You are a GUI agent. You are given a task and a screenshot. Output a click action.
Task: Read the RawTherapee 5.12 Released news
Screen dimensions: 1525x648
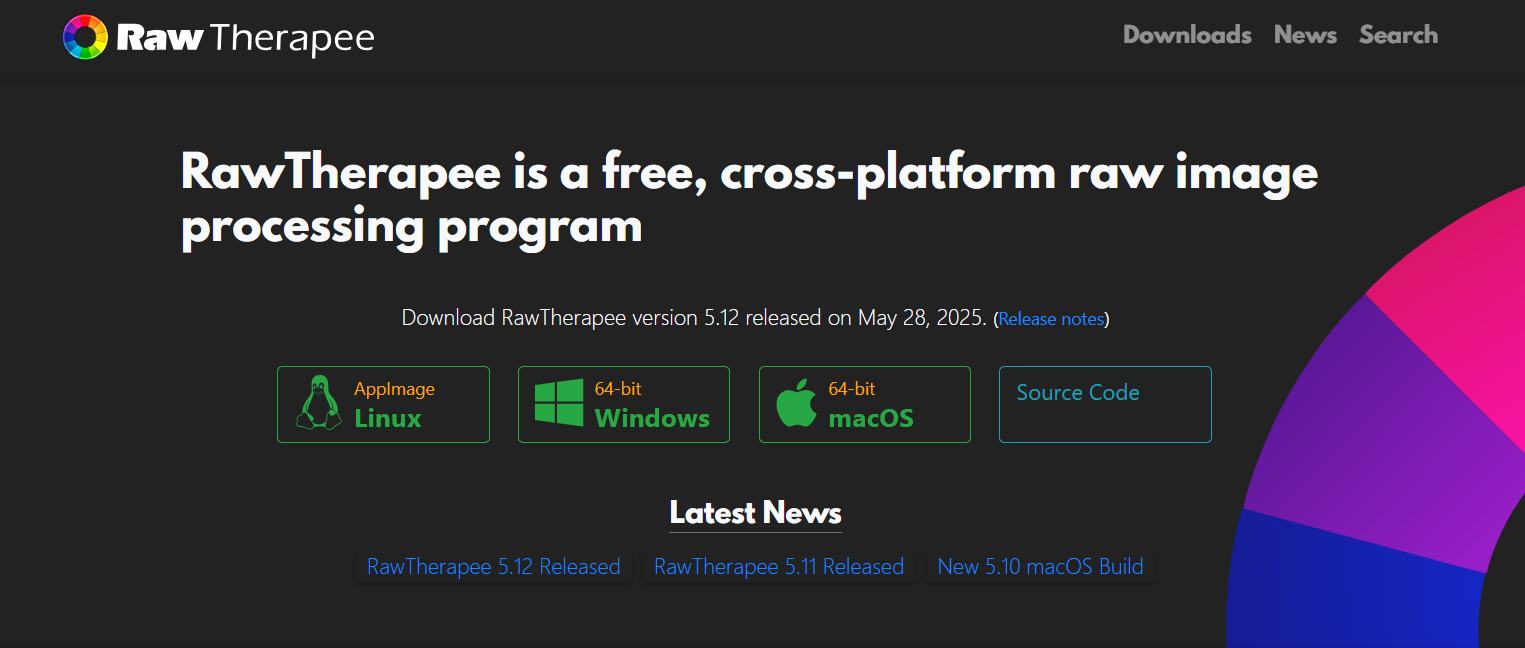(493, 567)
